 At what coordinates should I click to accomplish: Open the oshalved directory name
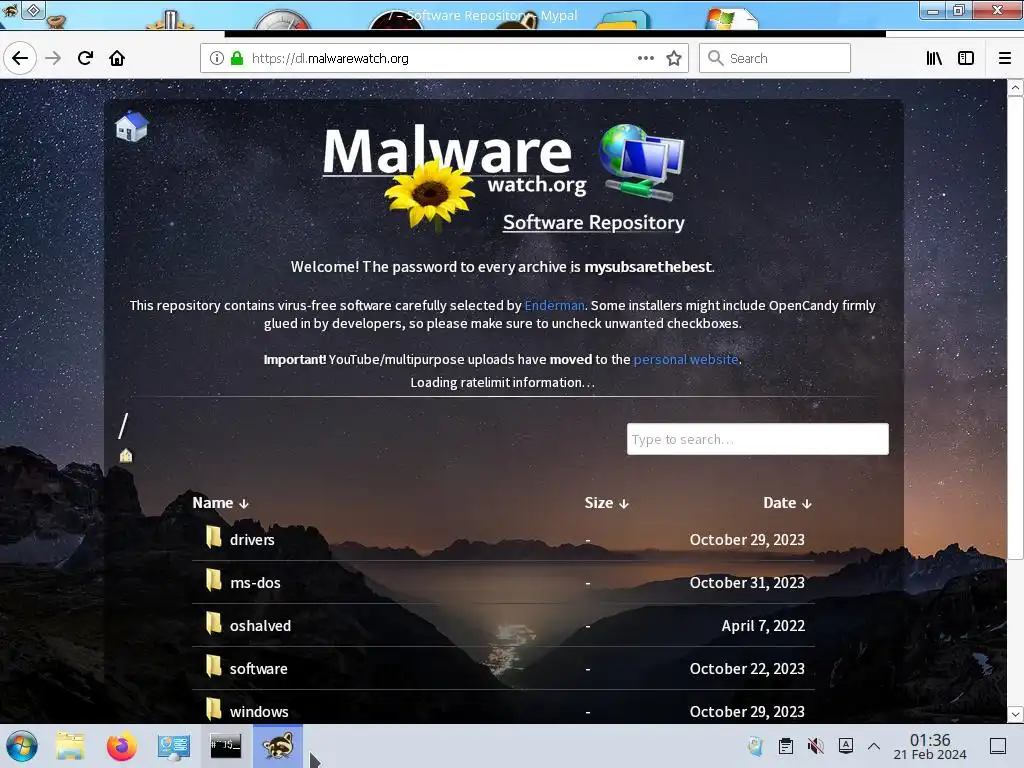[261, 626]
